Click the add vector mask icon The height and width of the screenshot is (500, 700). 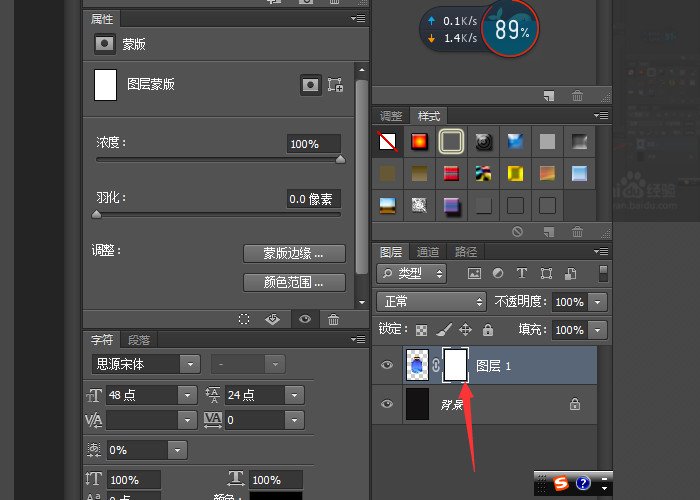pyautogui.click(x=335, y=85)
